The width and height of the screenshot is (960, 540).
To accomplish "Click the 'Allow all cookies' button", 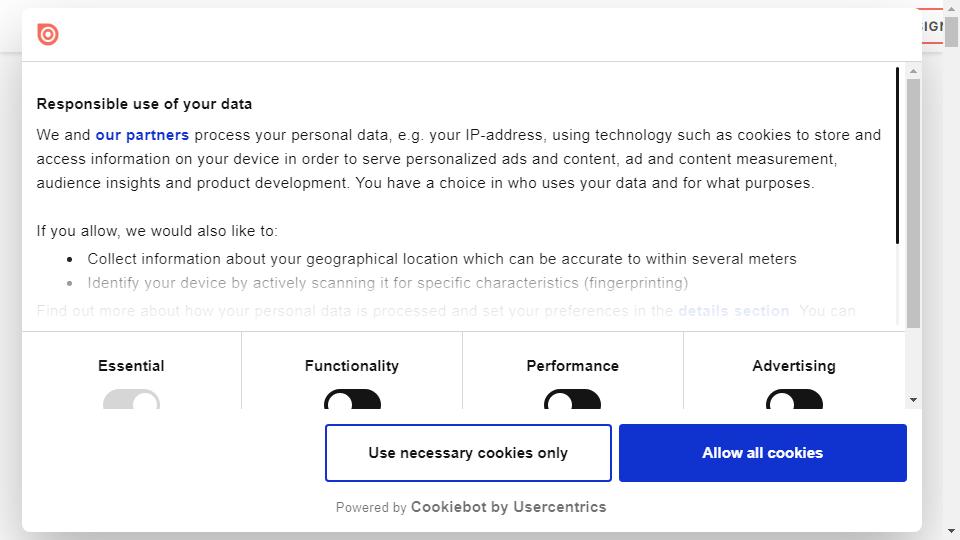I will click(x=762, y=453).
